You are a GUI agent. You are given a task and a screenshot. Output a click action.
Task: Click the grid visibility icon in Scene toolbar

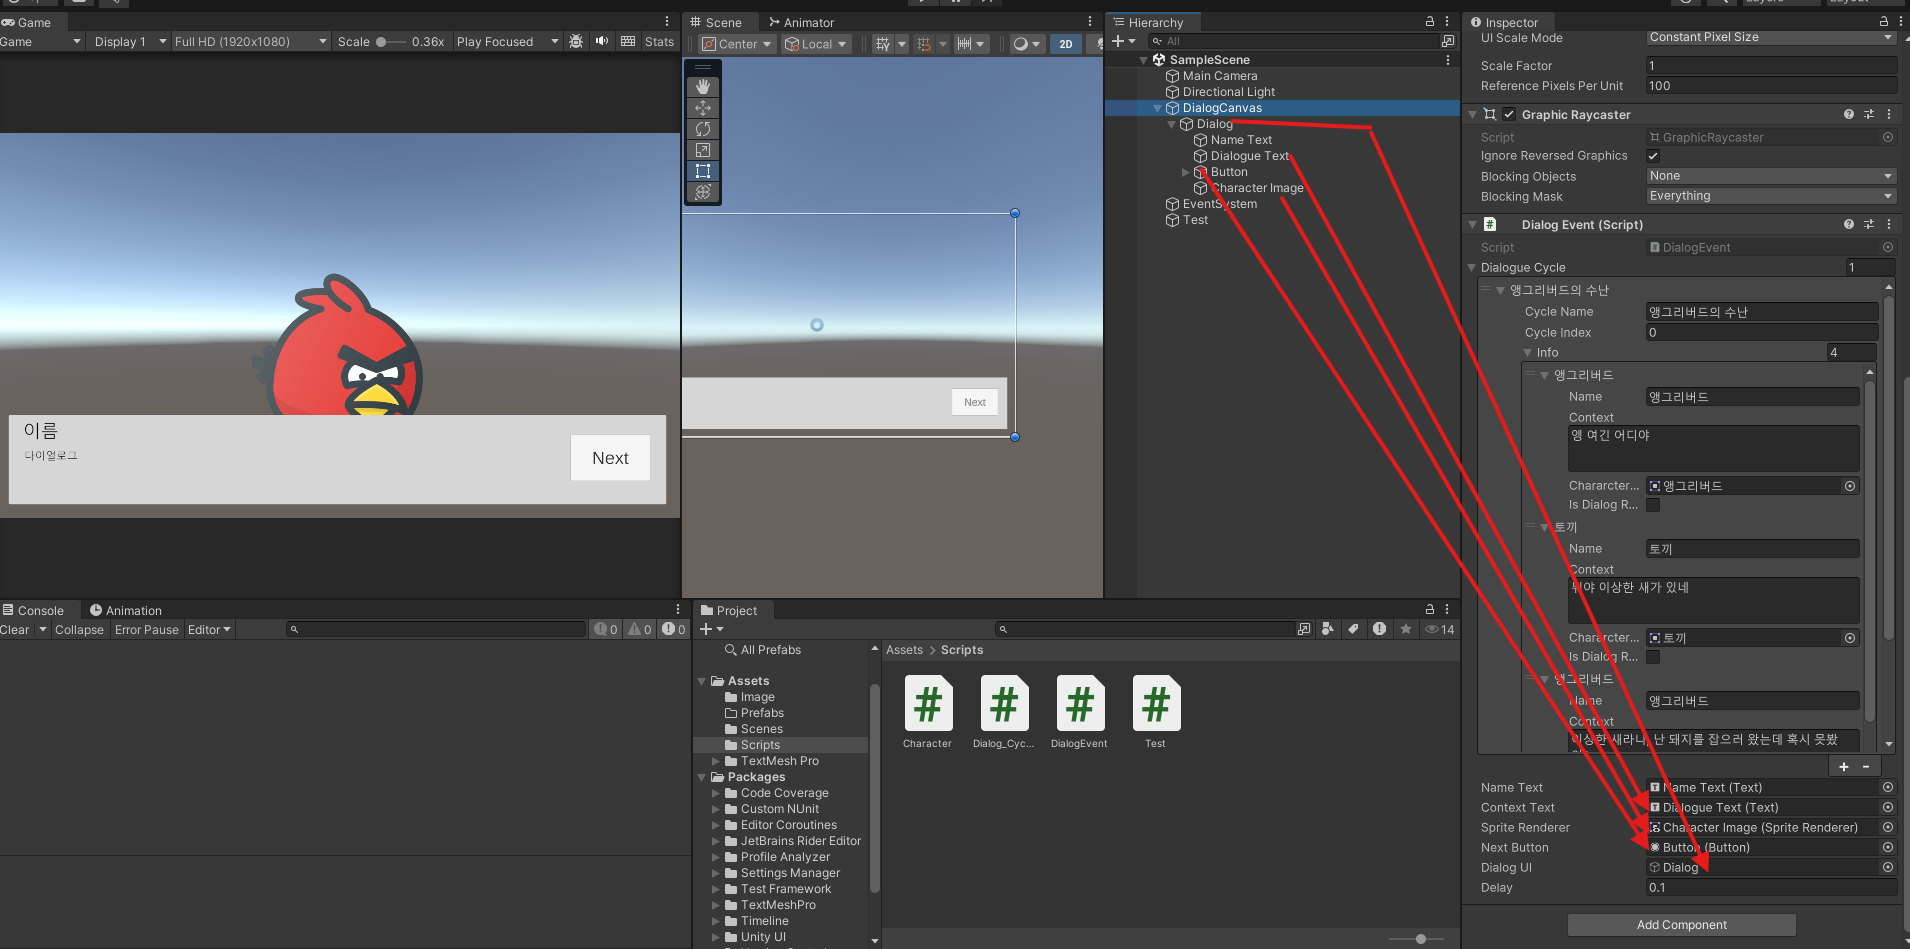[883, 44]
